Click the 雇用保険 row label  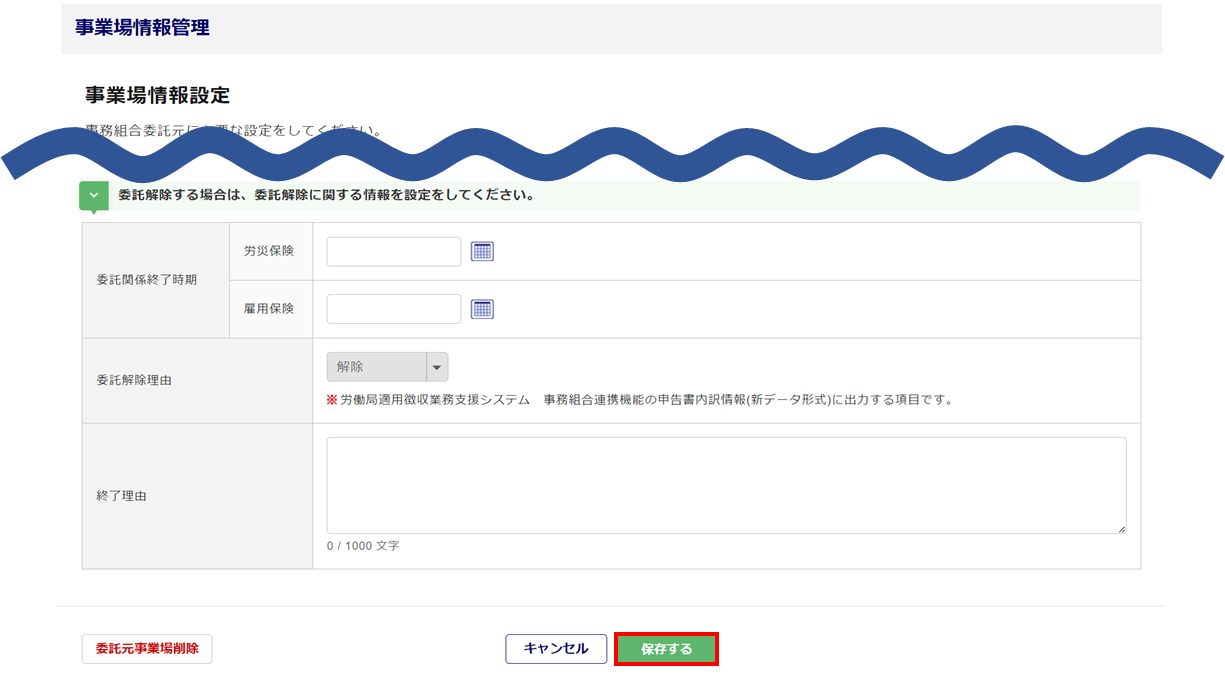pyautogui.click(x=269, y=310)
